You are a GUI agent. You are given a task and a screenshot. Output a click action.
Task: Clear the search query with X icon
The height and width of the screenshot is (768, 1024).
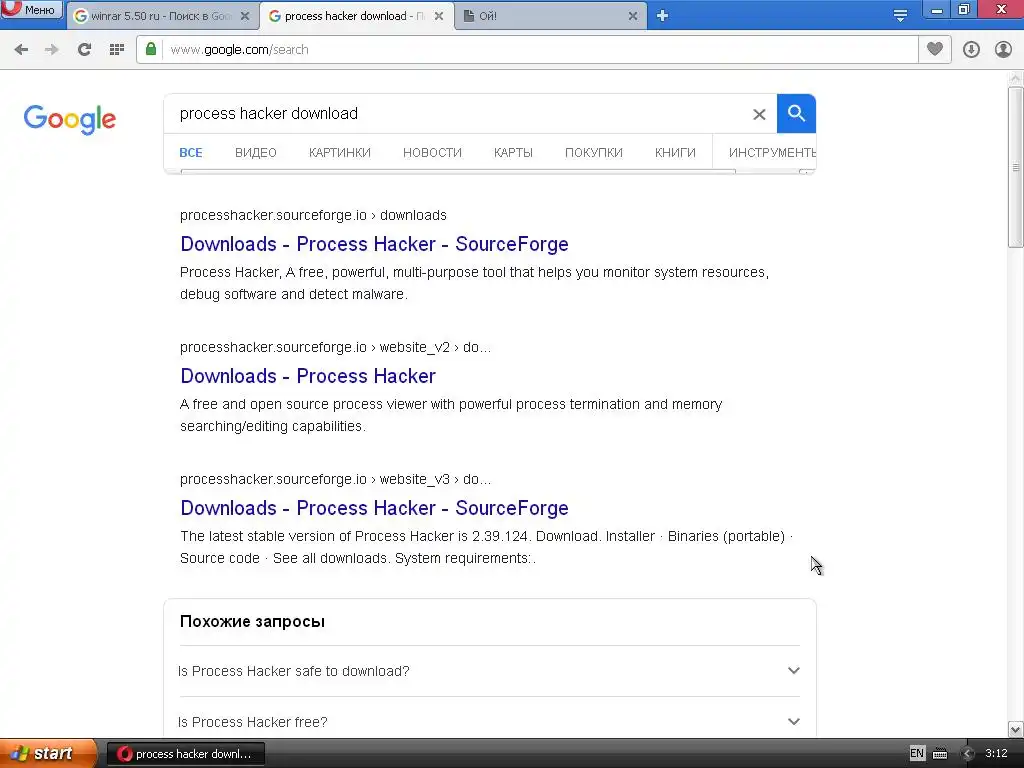(x=759, y=114)
